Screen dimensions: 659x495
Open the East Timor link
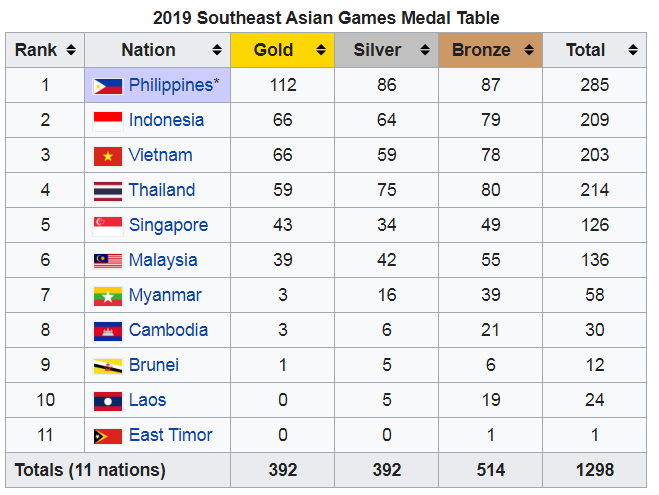(170, 435)
